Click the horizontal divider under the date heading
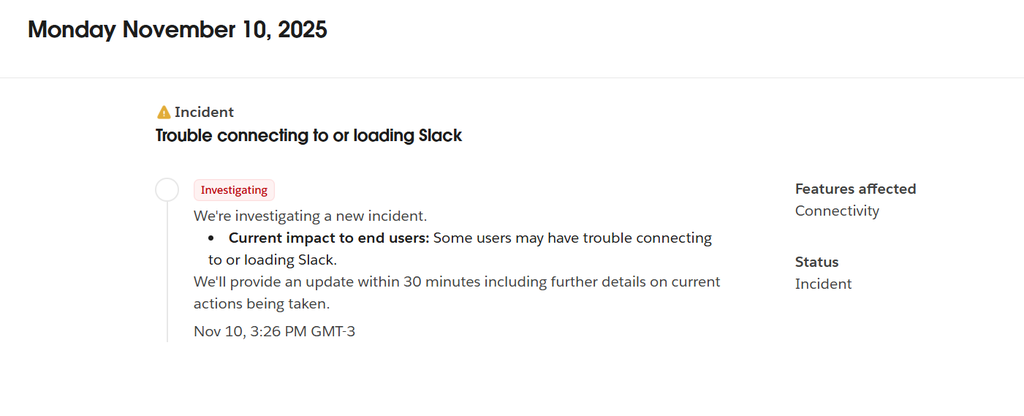The width and height of the screenshot is (1024, 416). click(x=512, y=78)
